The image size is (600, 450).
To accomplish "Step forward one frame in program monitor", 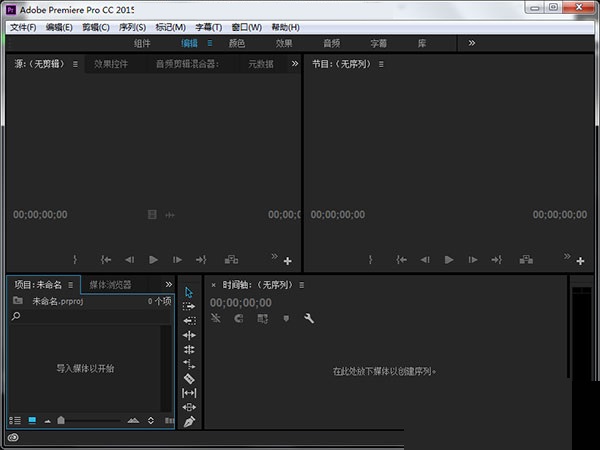I will point(473,260).
